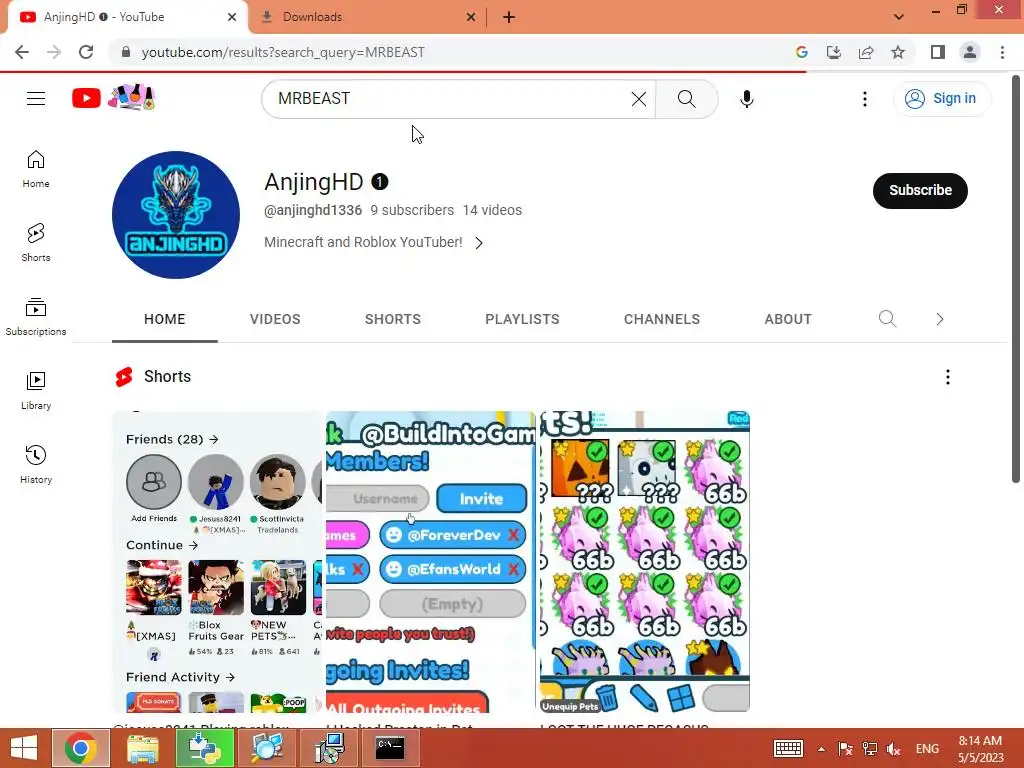Go back in browser
The image size is (1024, 768).
[x=22, y=52]
